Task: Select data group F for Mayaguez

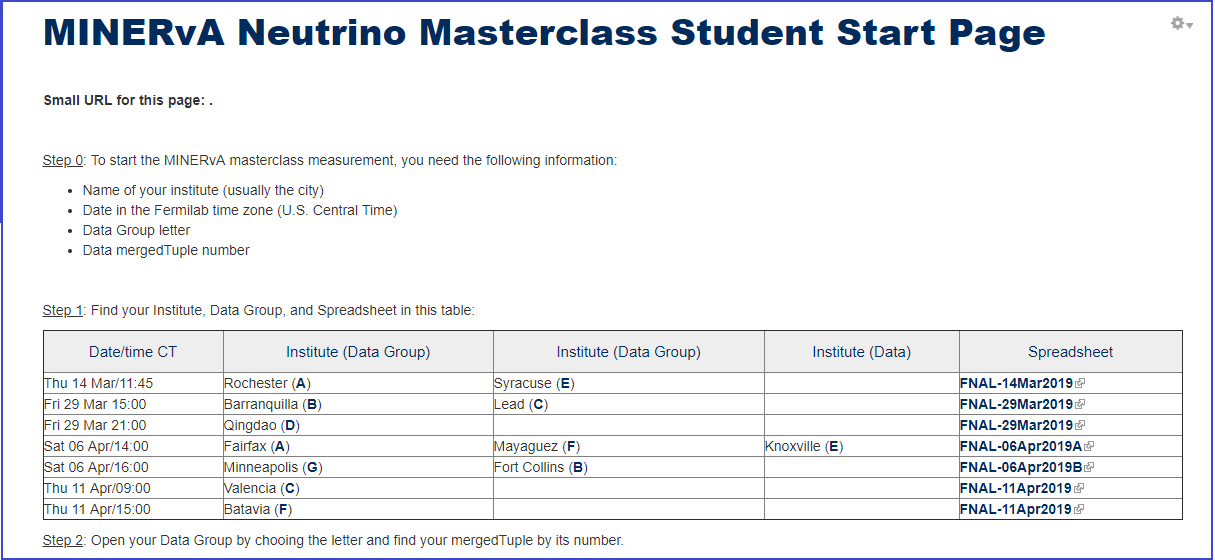Action: (571, 446)
